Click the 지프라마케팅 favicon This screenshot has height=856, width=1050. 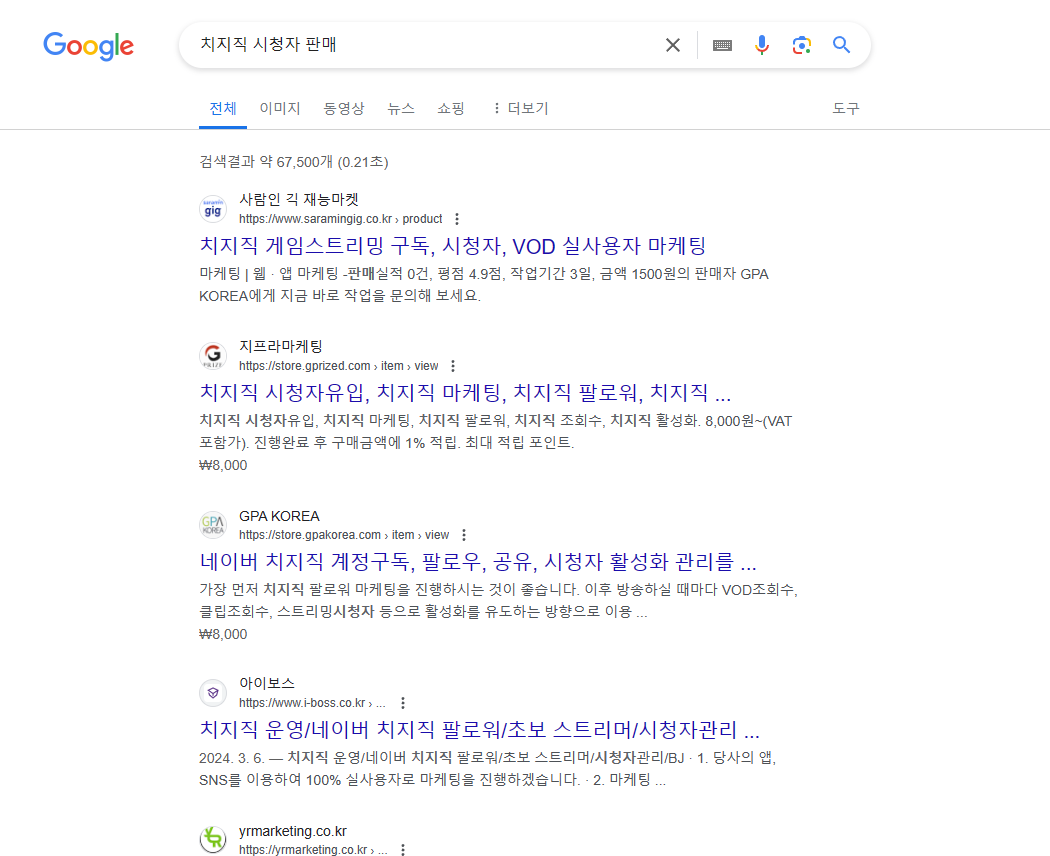click(x=213, y=356)
